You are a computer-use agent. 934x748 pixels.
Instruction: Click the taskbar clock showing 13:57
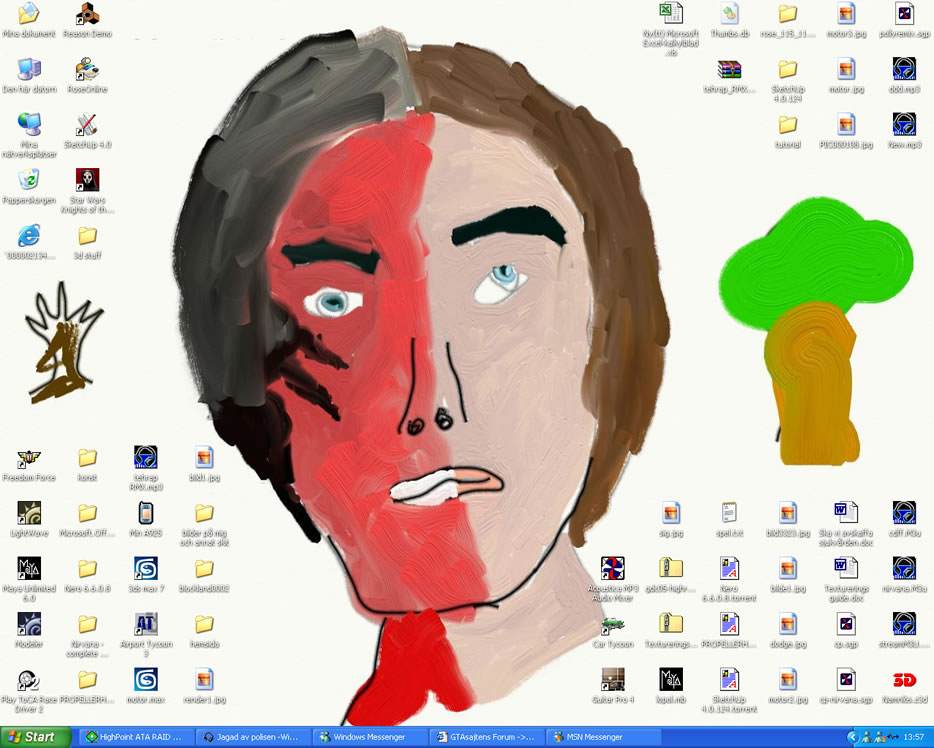(913, 737)
